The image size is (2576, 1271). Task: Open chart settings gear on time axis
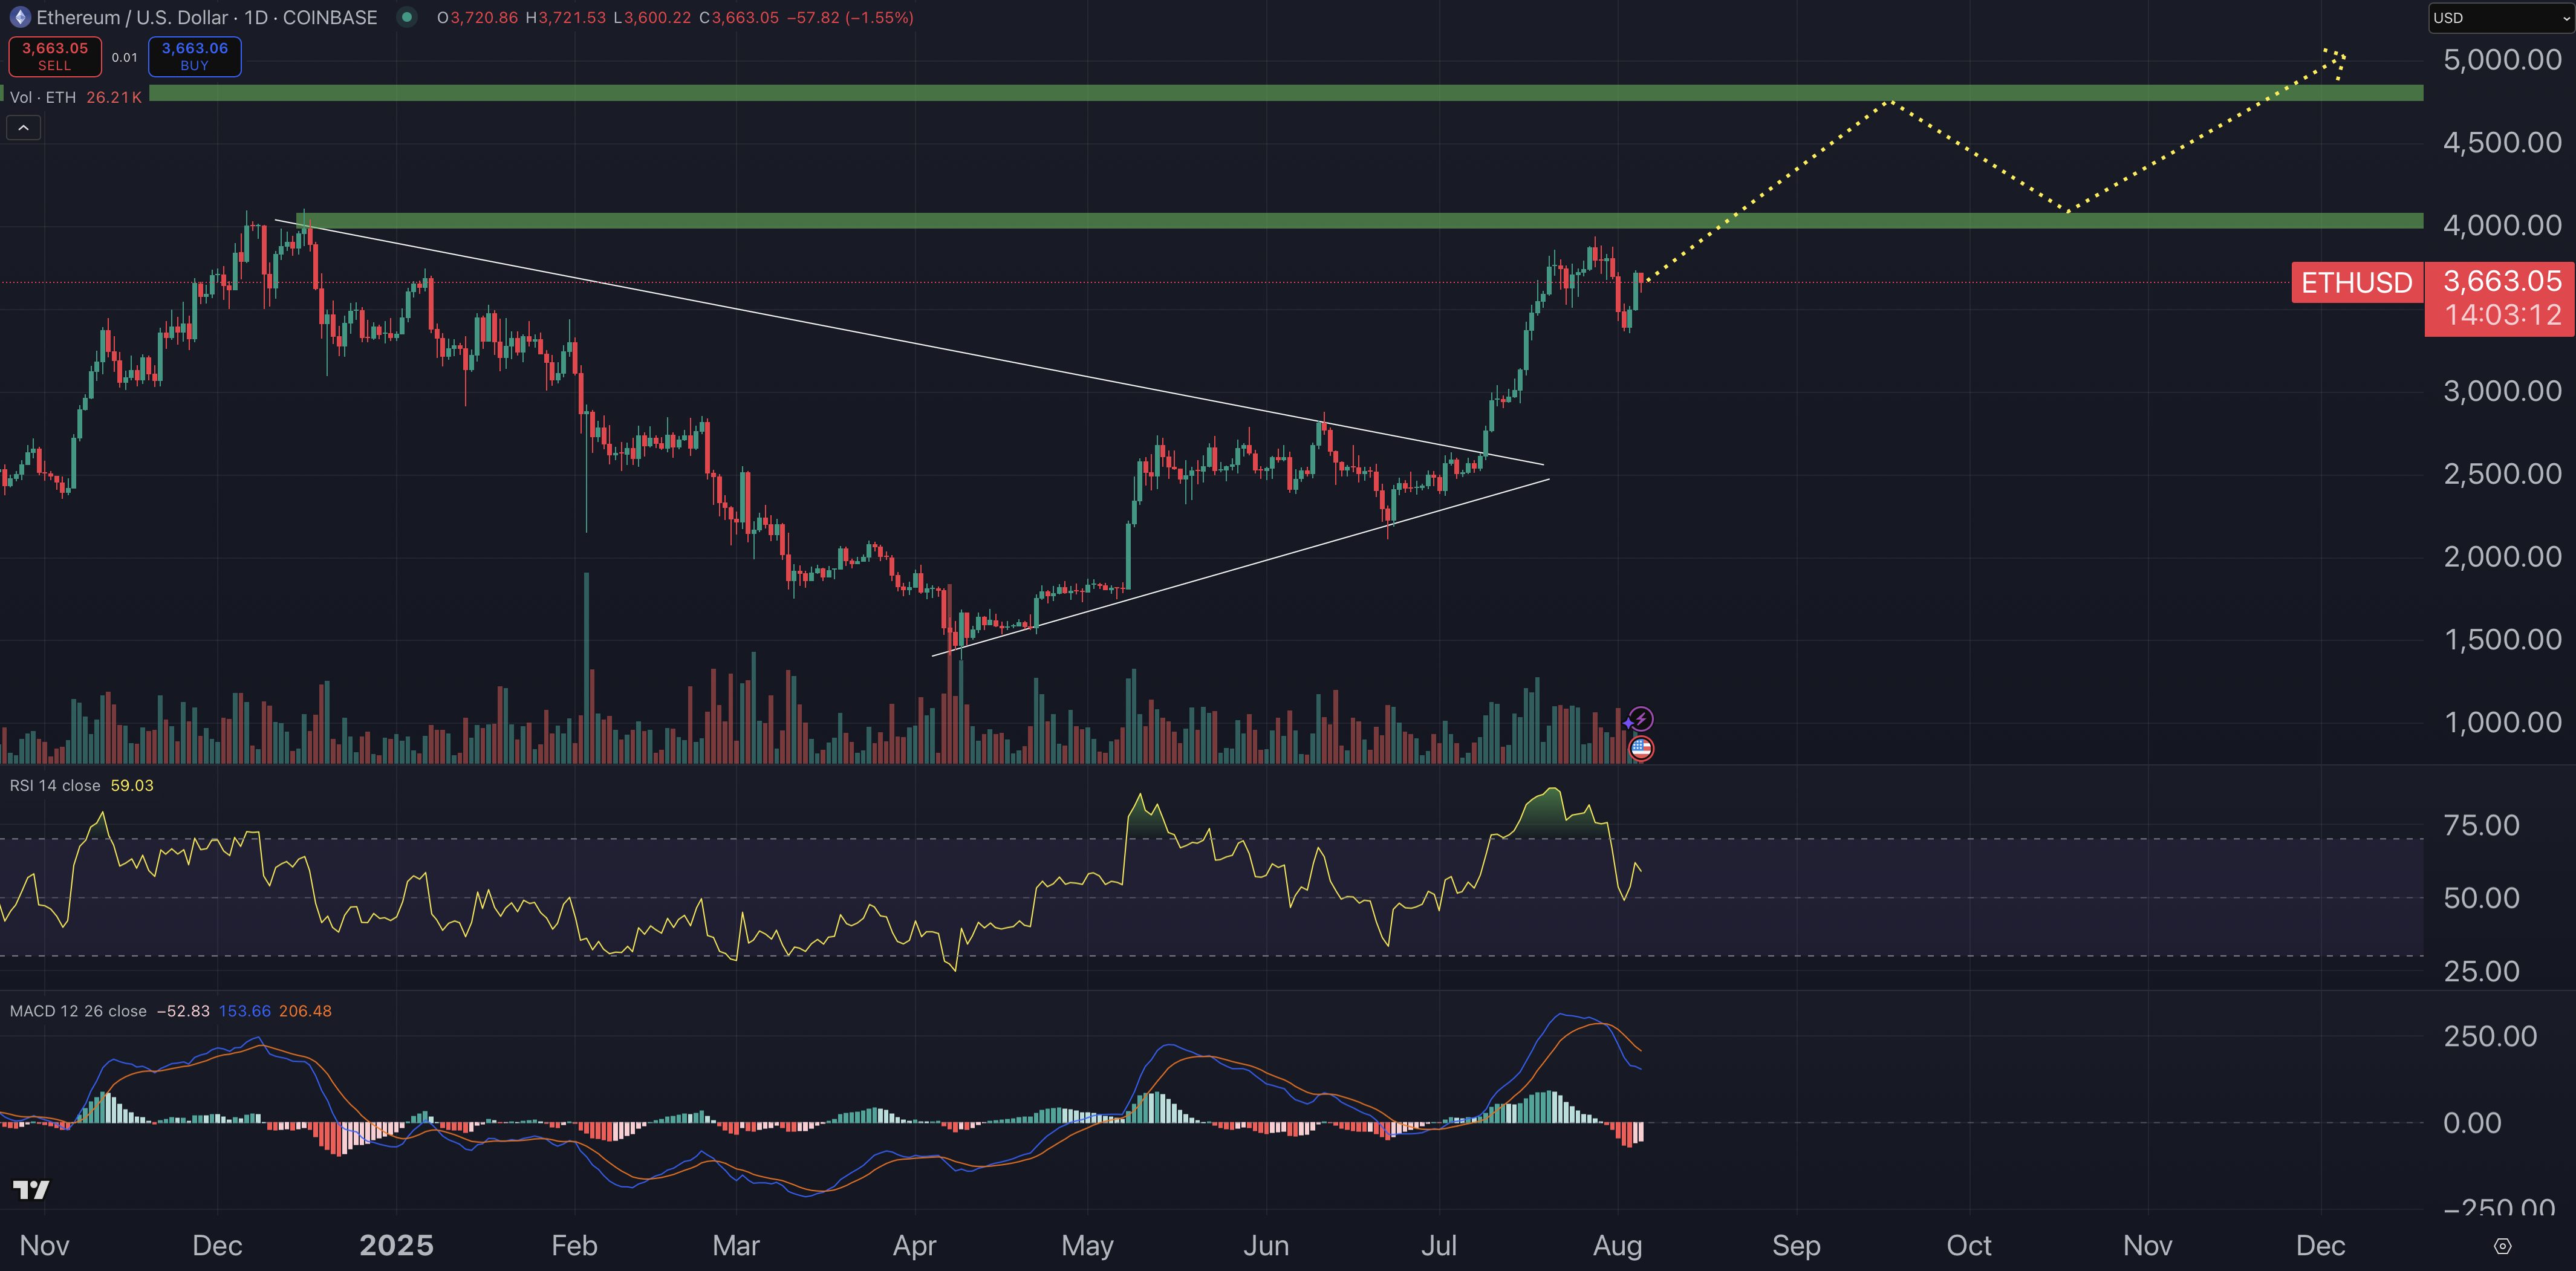(x=2502, y=1246)
